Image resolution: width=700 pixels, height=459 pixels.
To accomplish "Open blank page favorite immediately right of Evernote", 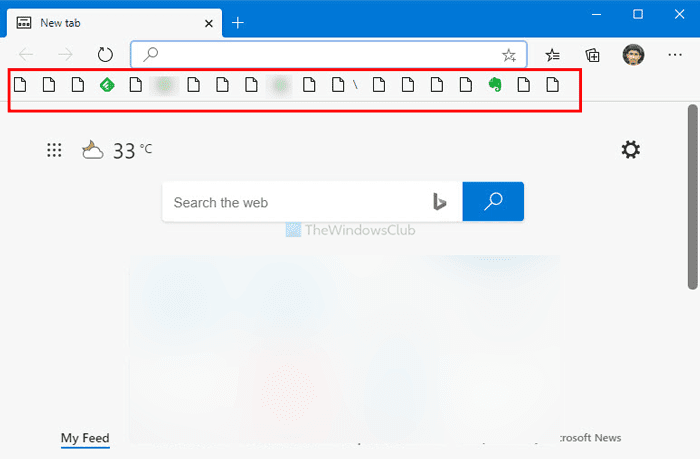I will pos(524,84).
